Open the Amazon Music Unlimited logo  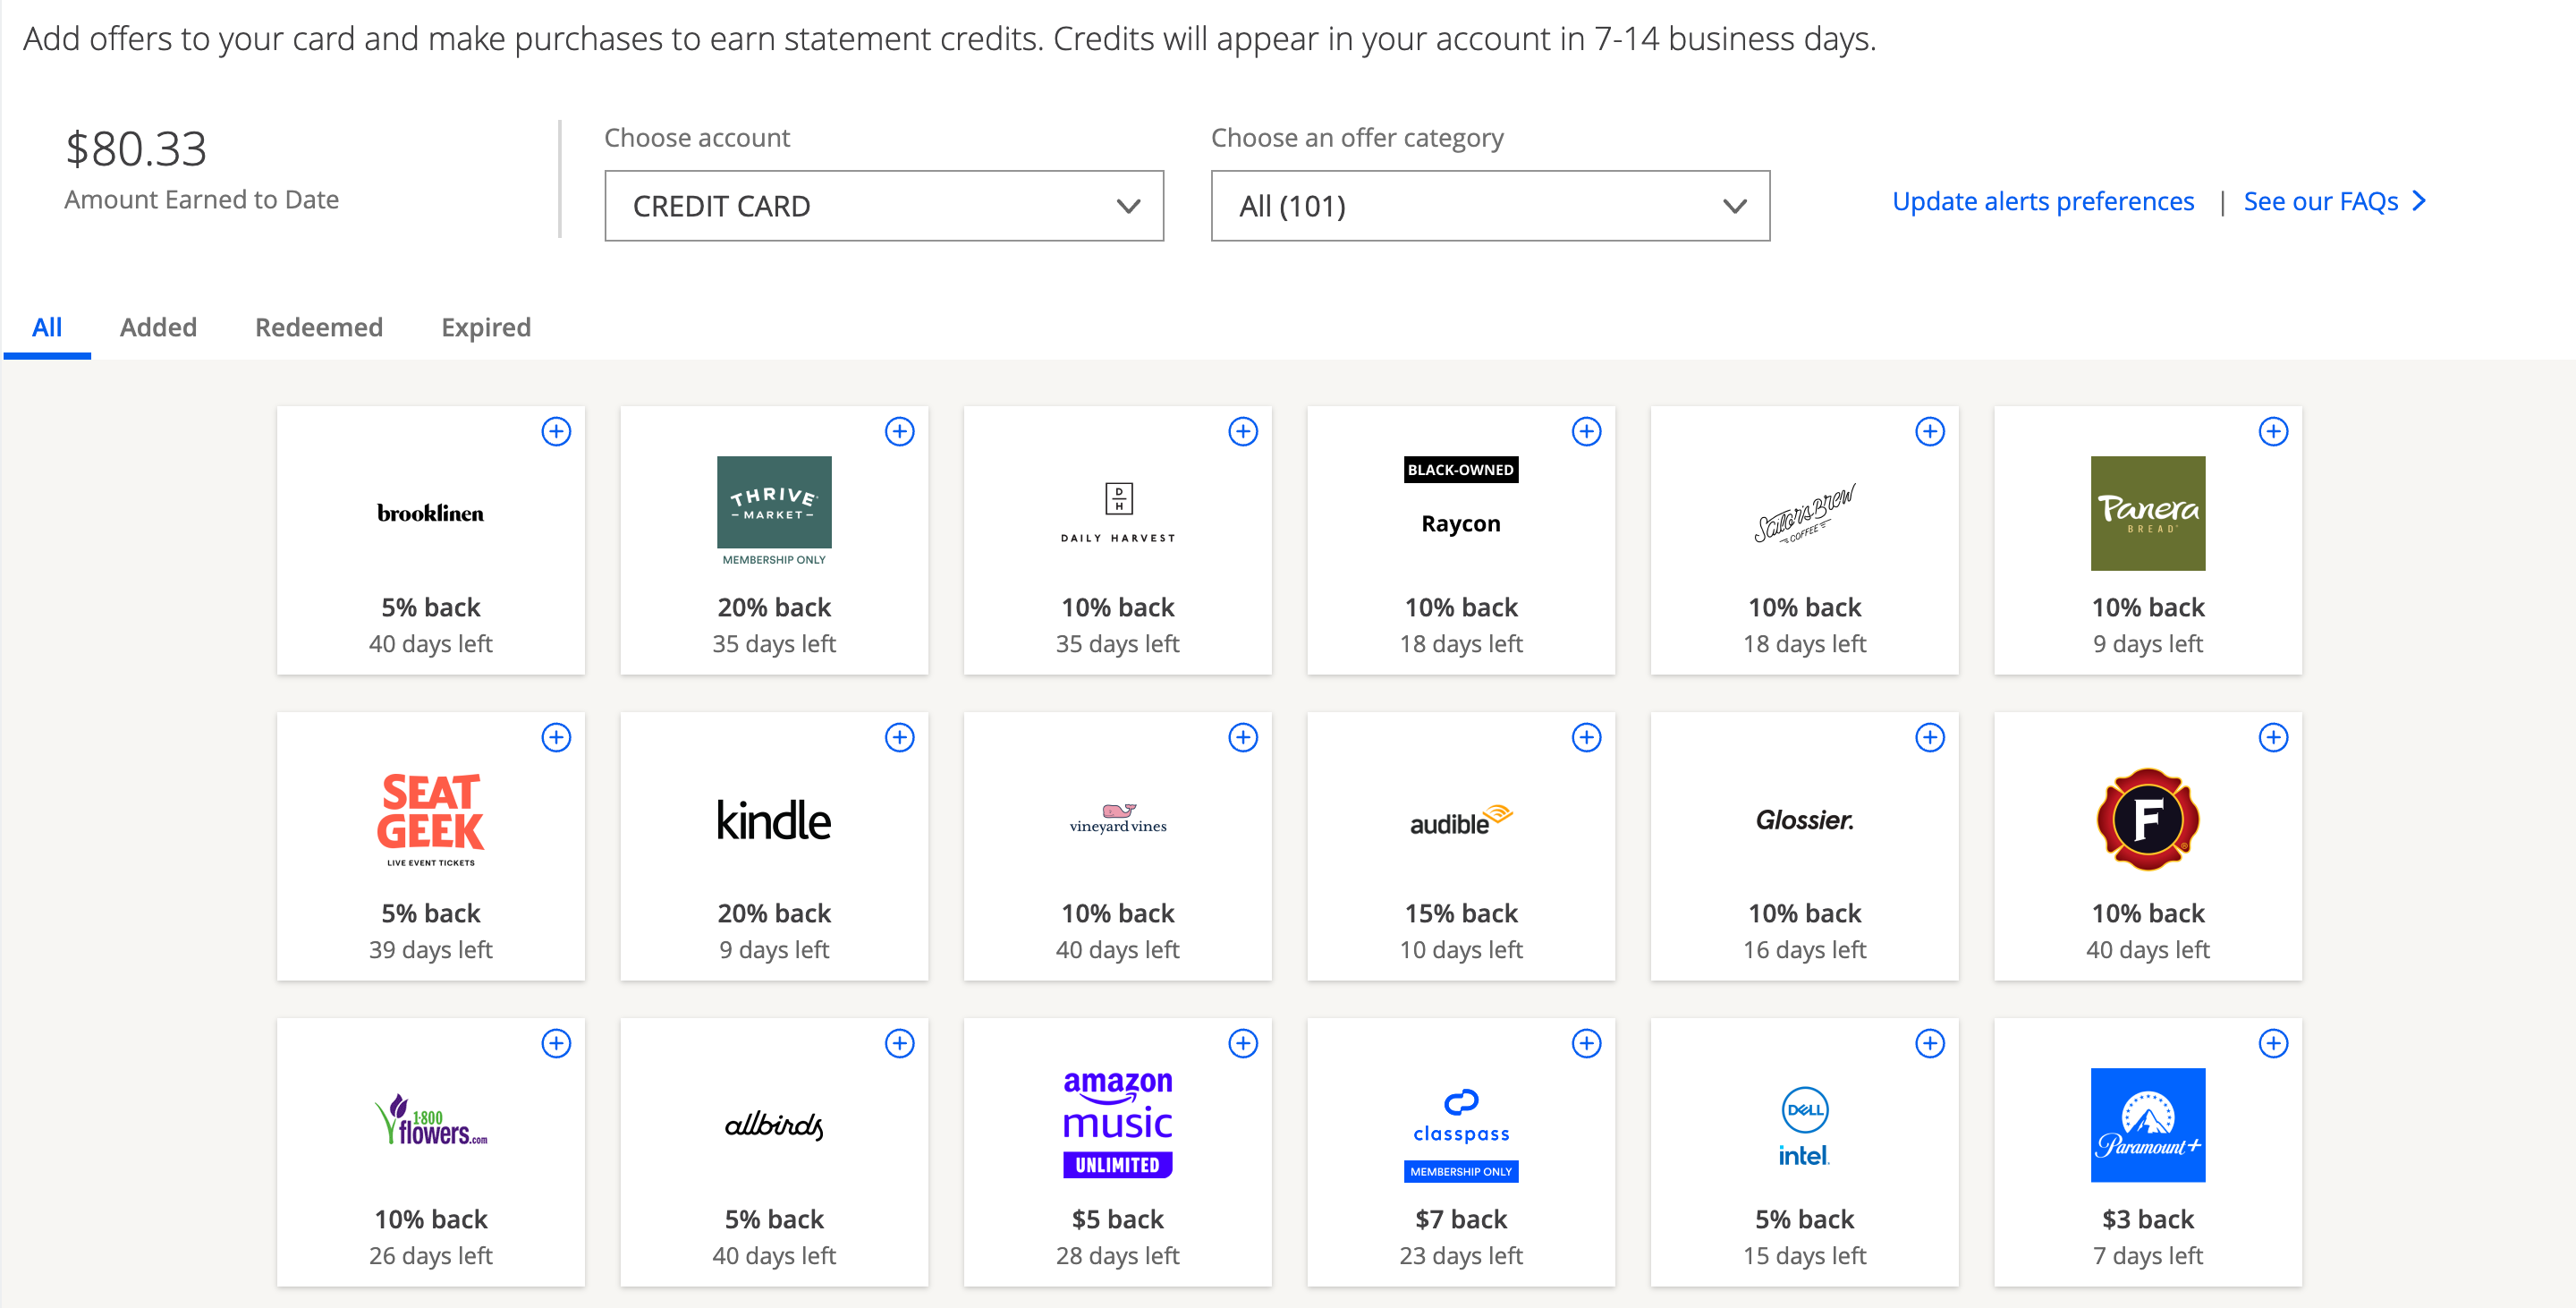(x=1117, y=1123)
